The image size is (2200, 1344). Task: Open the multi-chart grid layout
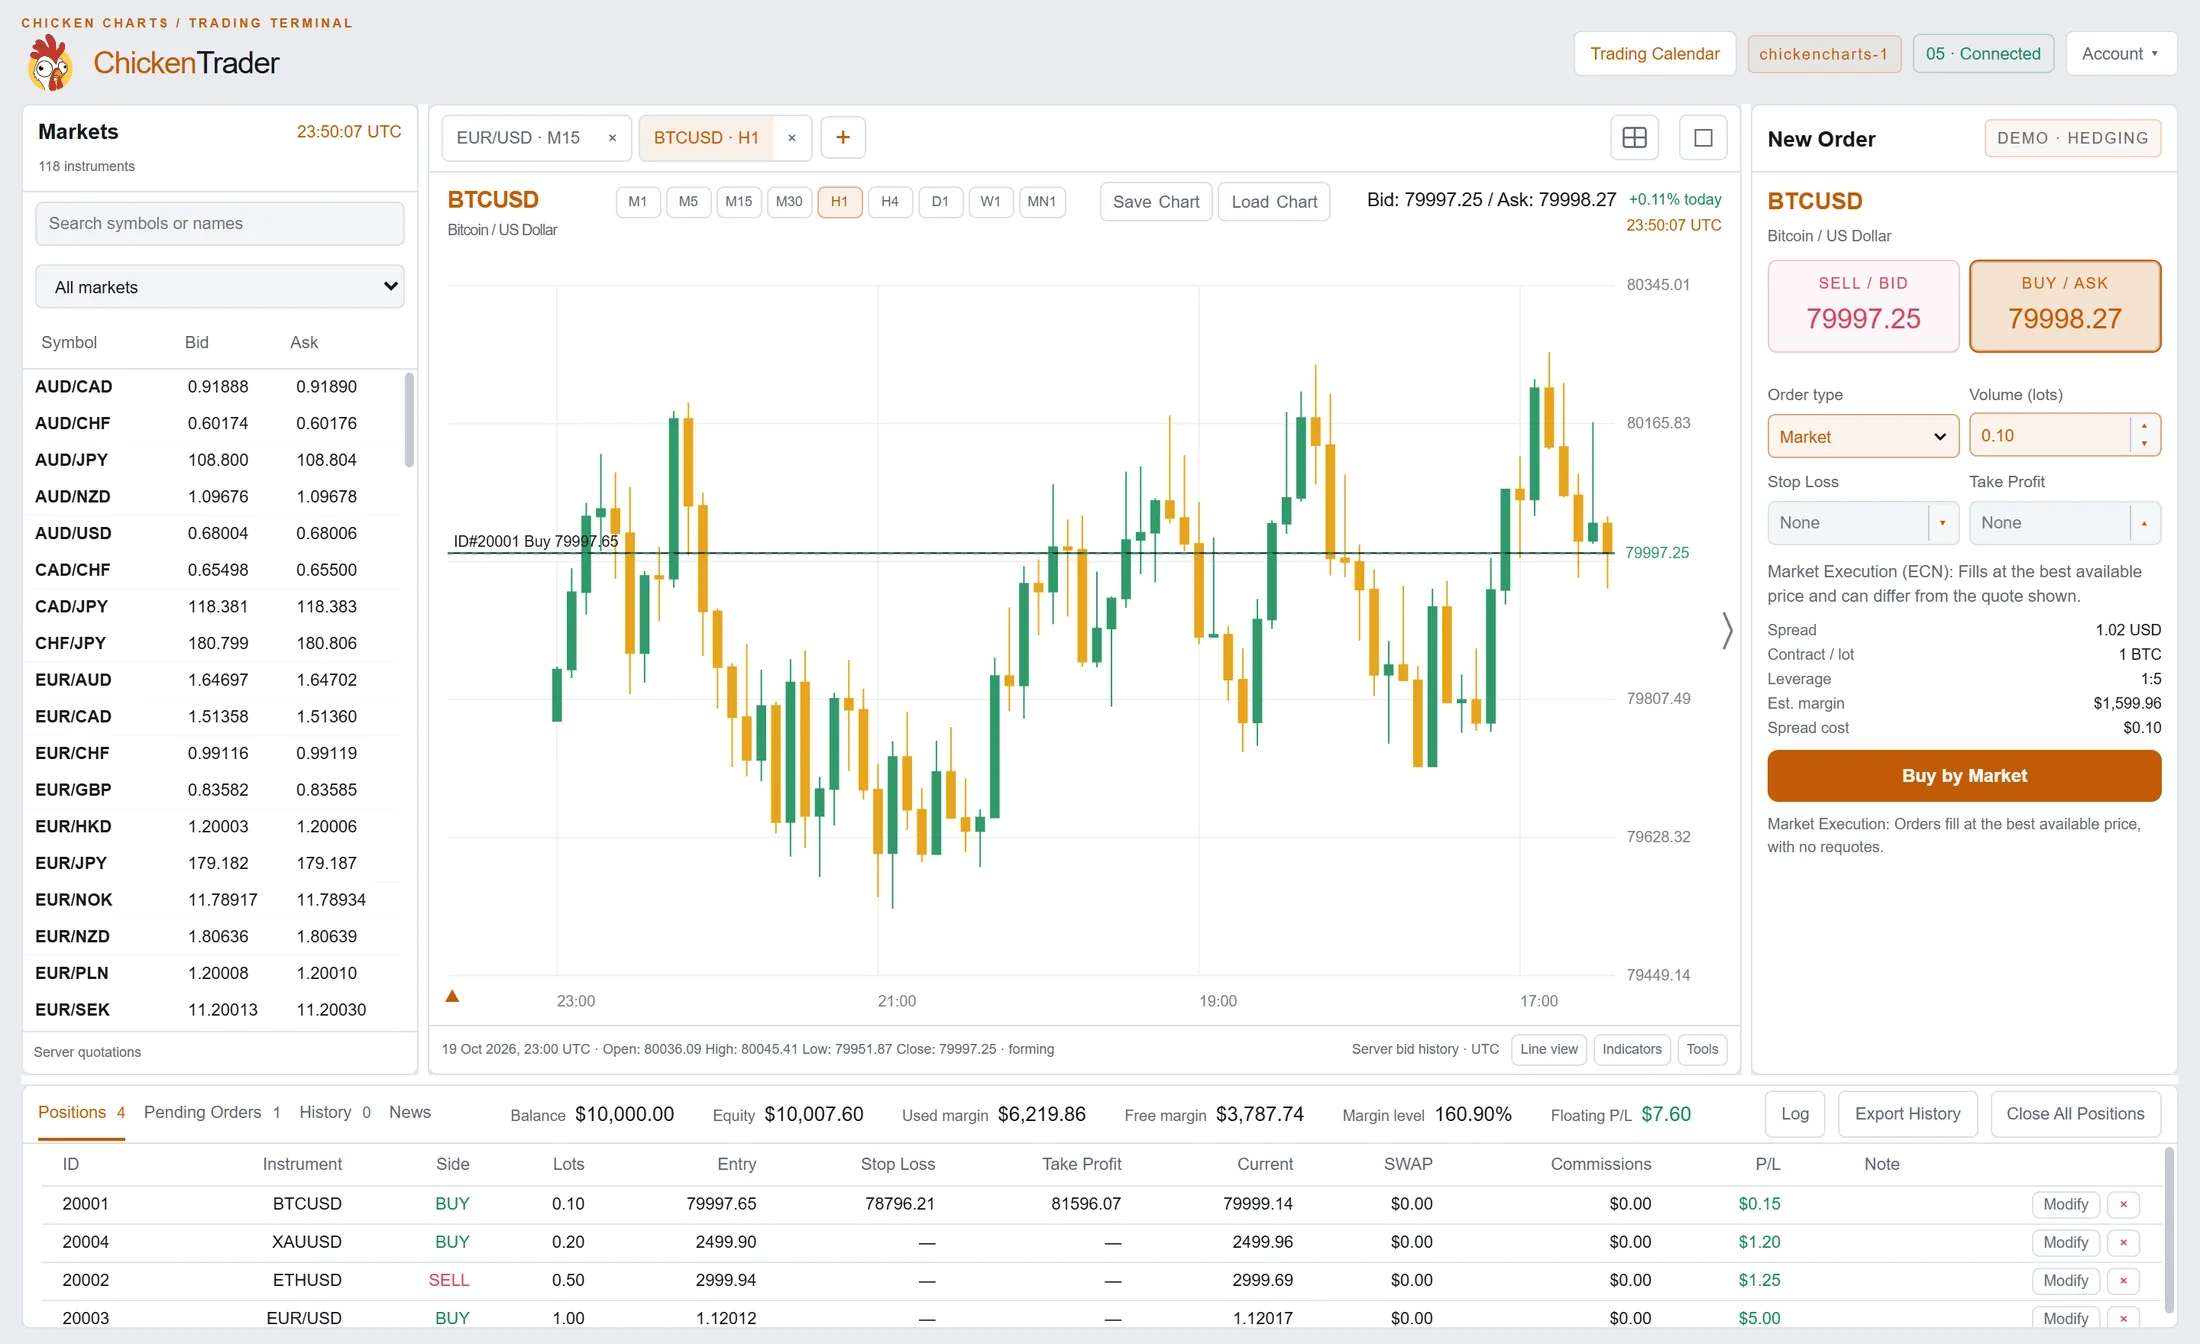click(x=1634, y=138)
